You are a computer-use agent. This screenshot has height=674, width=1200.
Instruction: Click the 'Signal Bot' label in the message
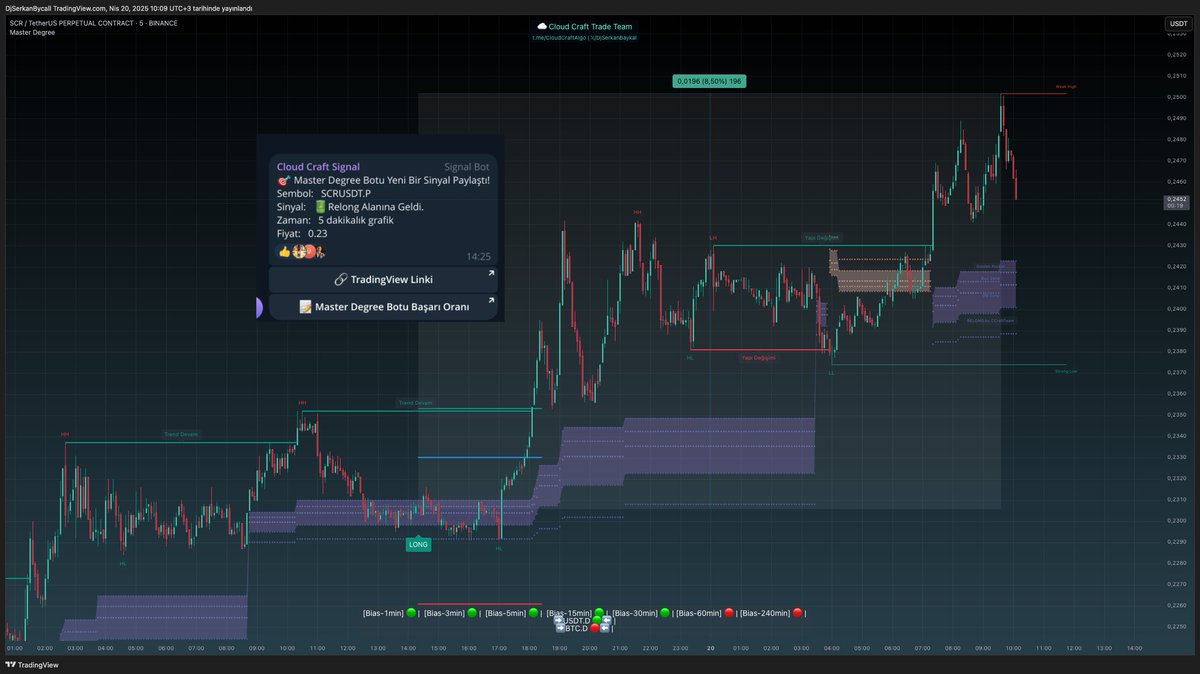click(x=467, y=166)
